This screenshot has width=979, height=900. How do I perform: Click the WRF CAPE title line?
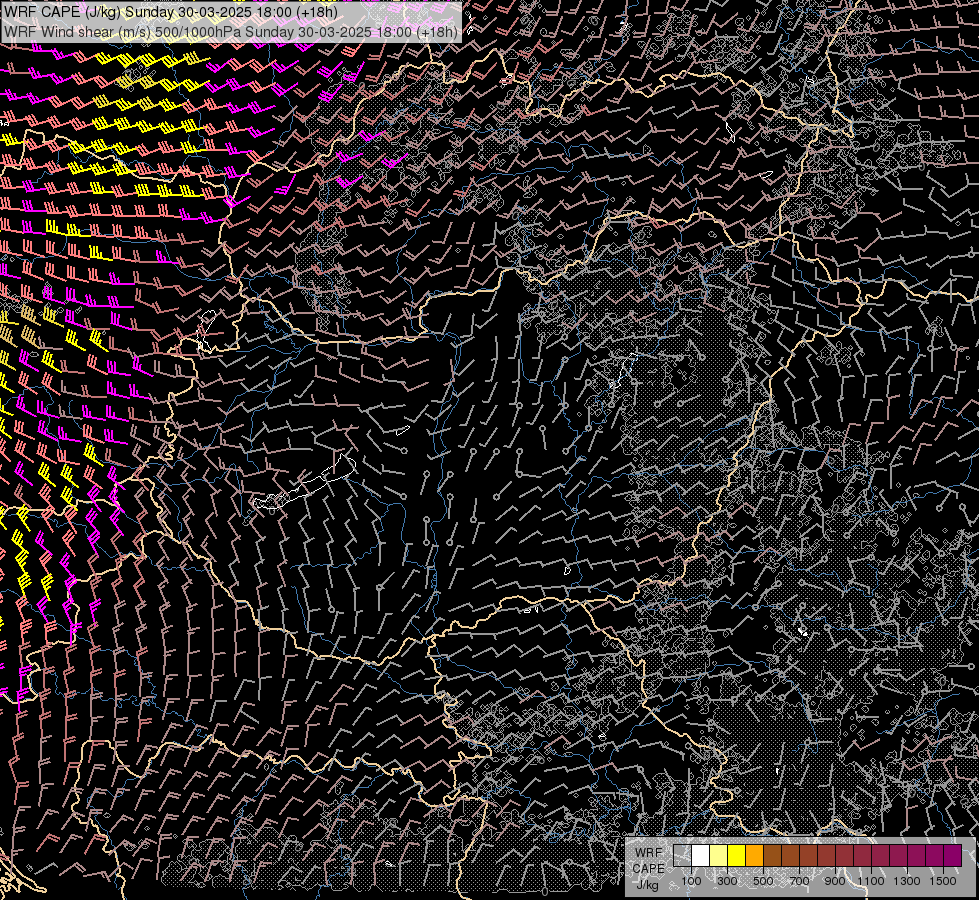tap(171, 12)
